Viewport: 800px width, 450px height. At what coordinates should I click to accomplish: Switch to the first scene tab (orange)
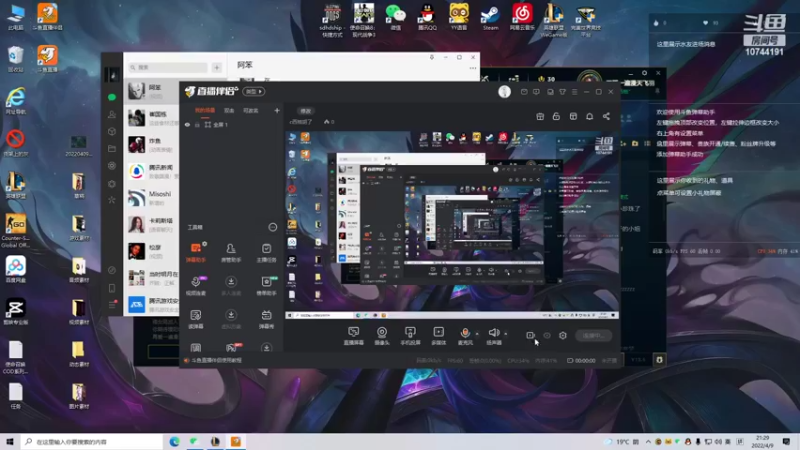pyautogui.click(x=205, y=110)
